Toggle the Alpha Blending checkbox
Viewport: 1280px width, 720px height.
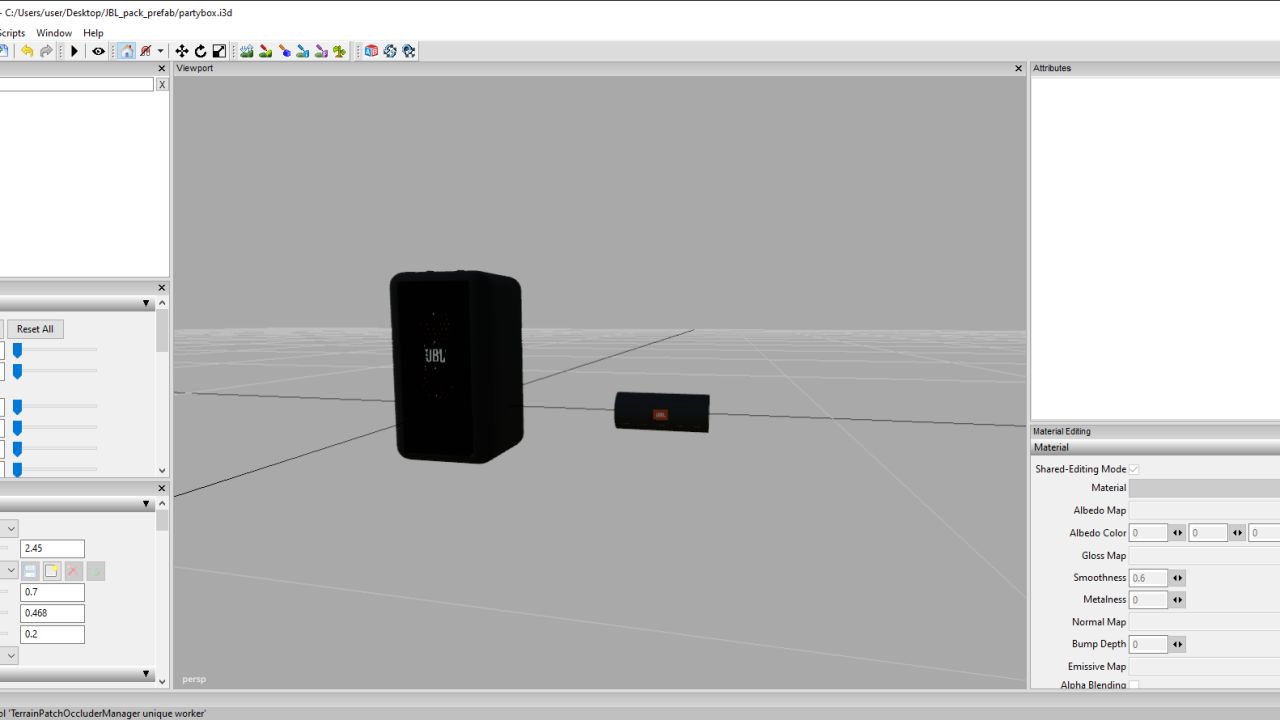point(1134,686)
